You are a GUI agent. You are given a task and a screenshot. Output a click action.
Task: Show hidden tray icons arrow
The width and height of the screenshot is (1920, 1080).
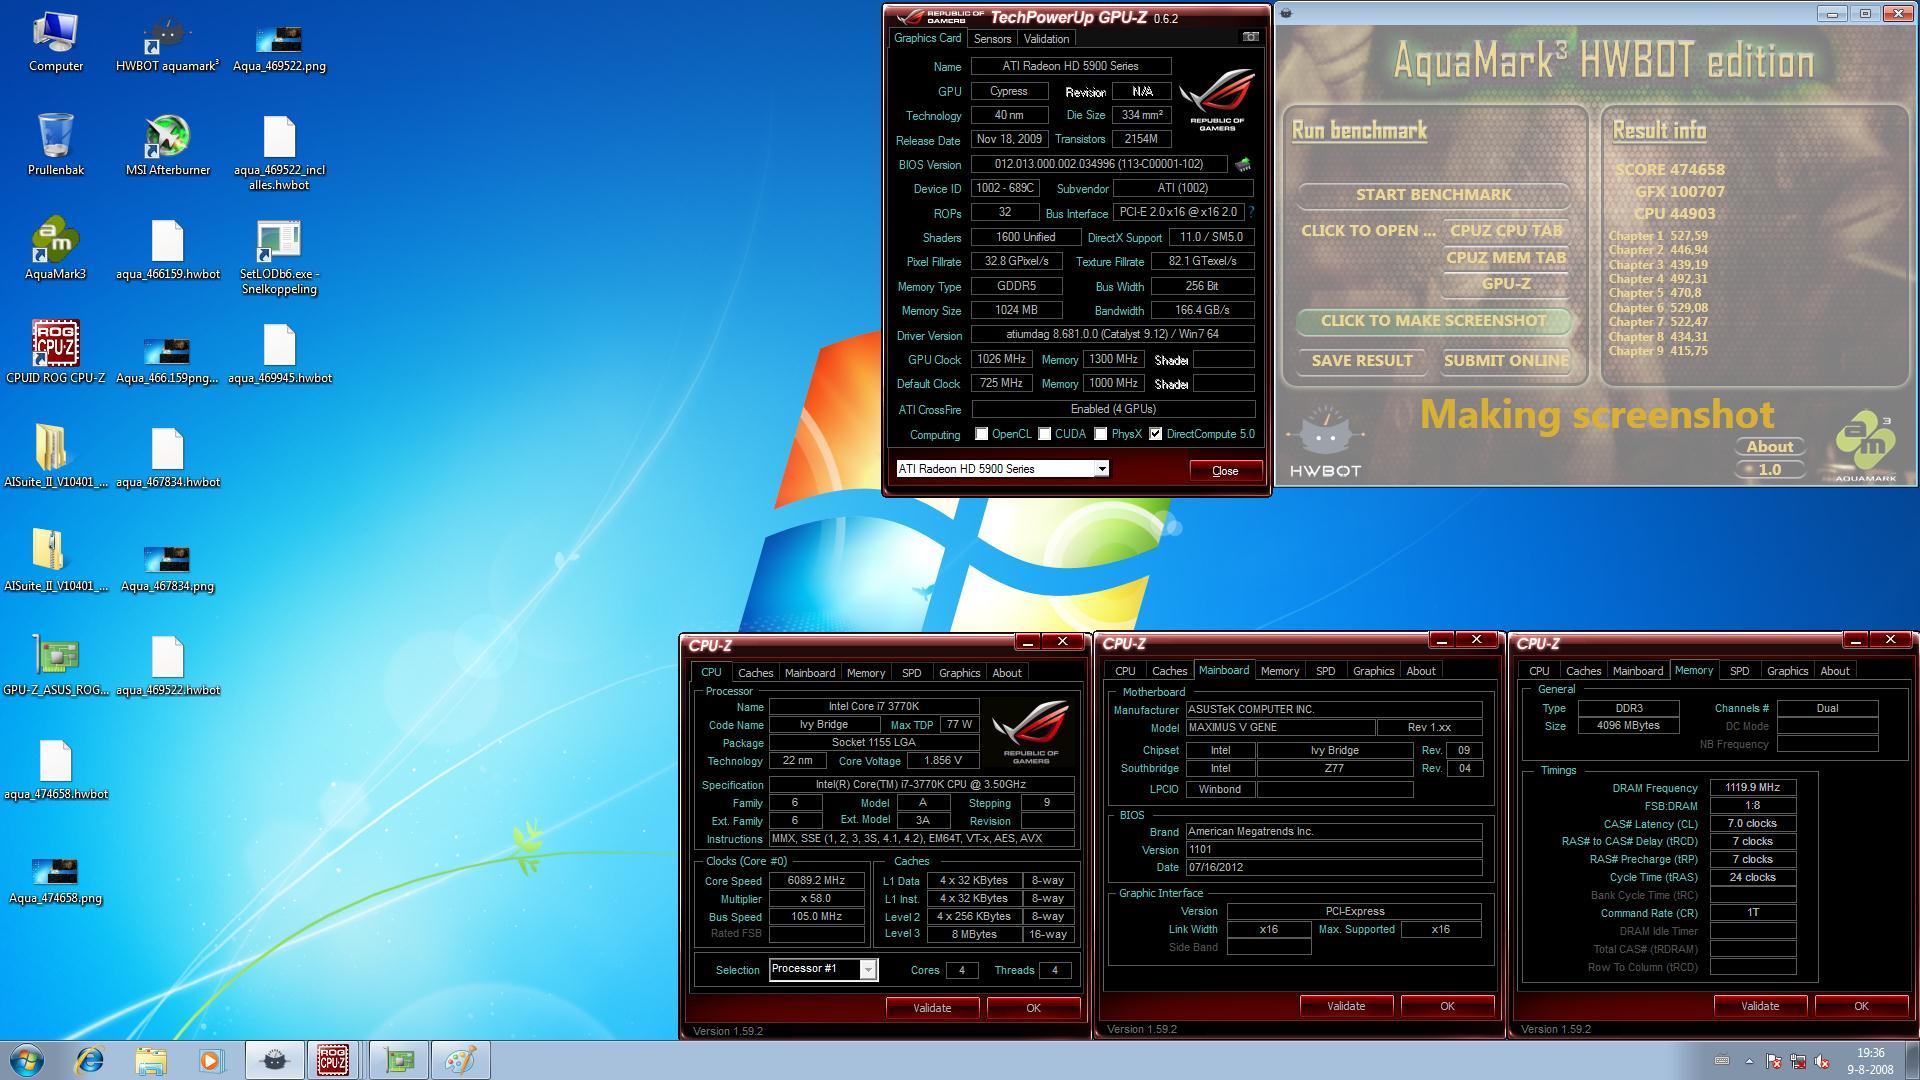tap(1749, 1061)
